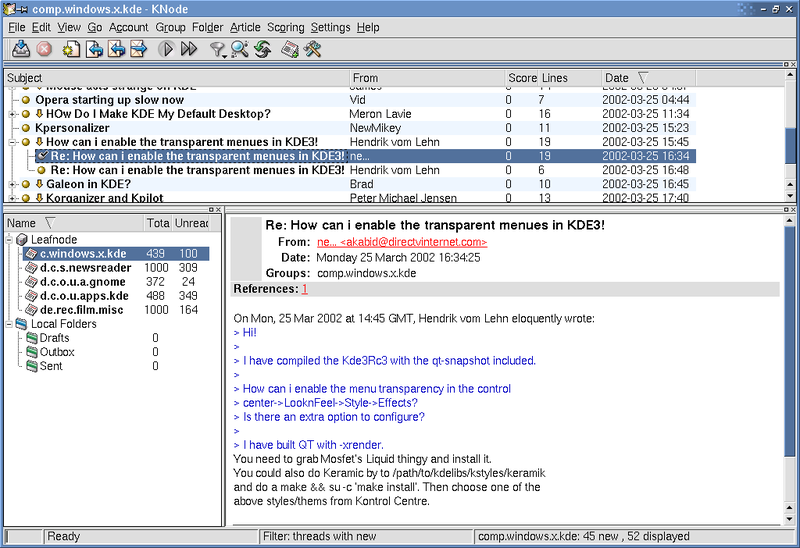Click the yellow status dot beside Opera starting
The image size is (800, 548).
click(x=26, y=100)
